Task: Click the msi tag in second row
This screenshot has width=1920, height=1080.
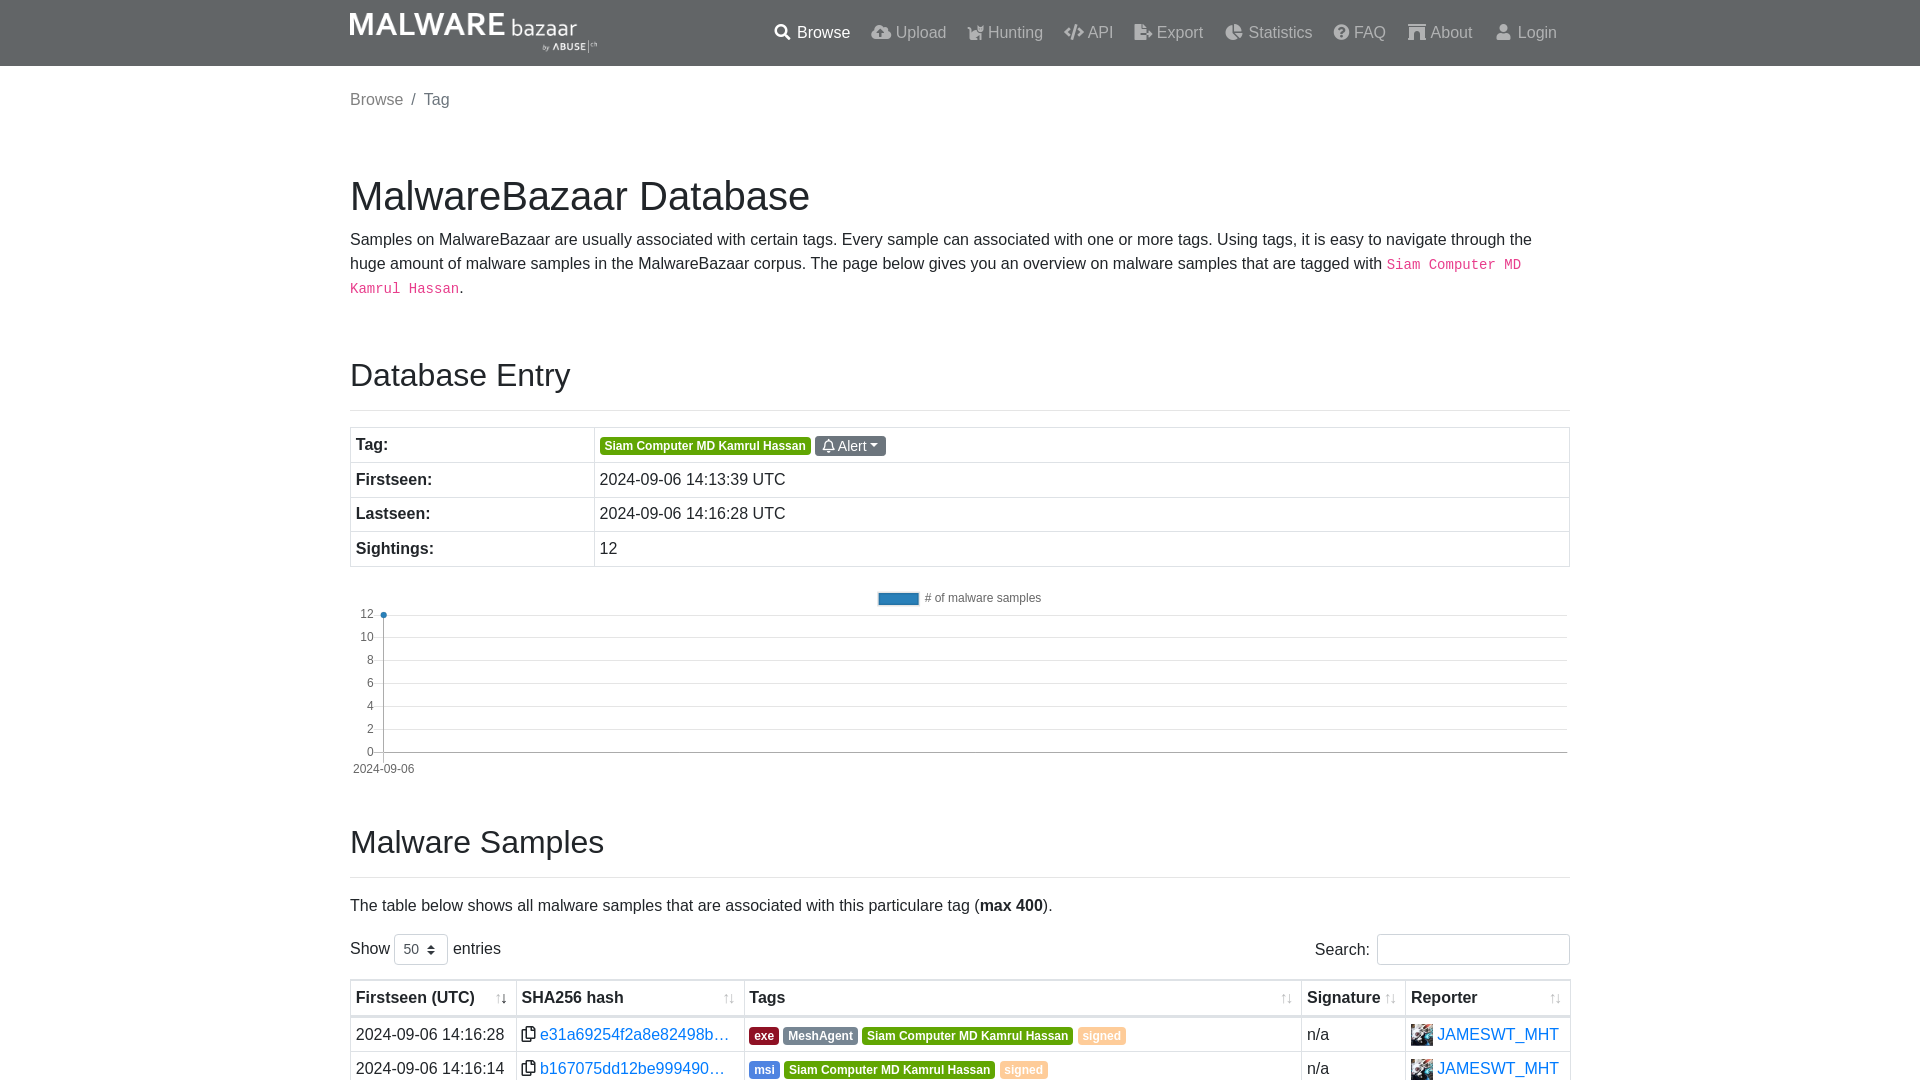Action: [764, 1070]
